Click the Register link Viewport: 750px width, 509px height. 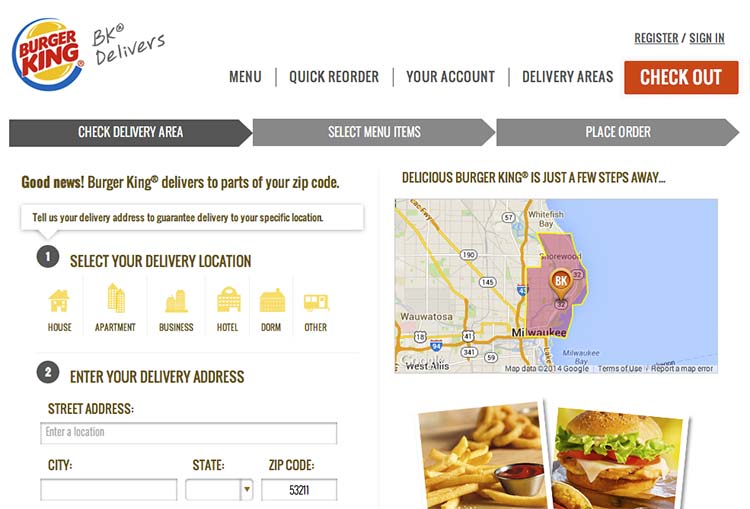(x=656, y=38)
